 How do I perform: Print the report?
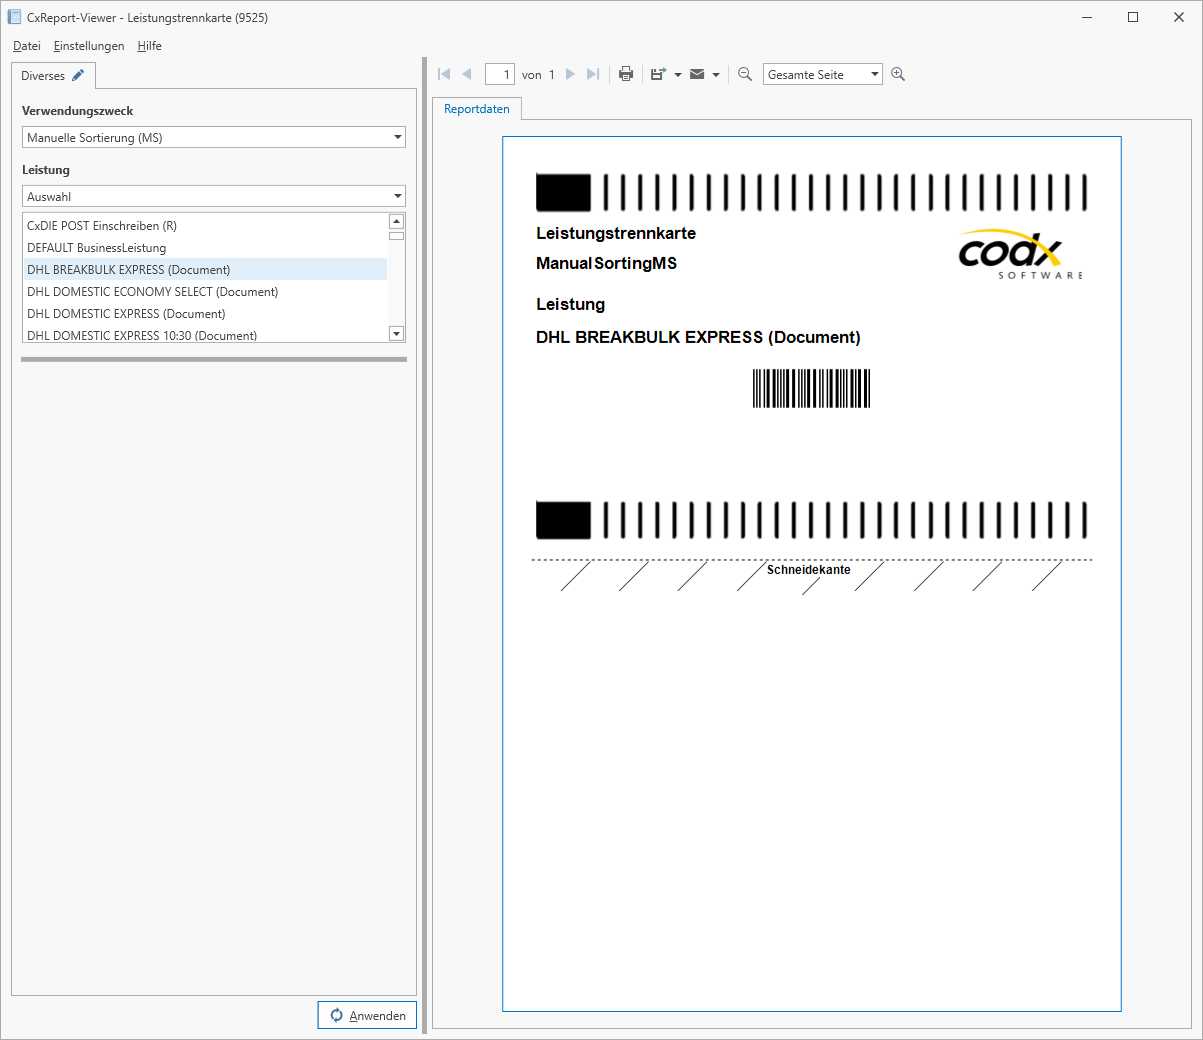(626, 74)
